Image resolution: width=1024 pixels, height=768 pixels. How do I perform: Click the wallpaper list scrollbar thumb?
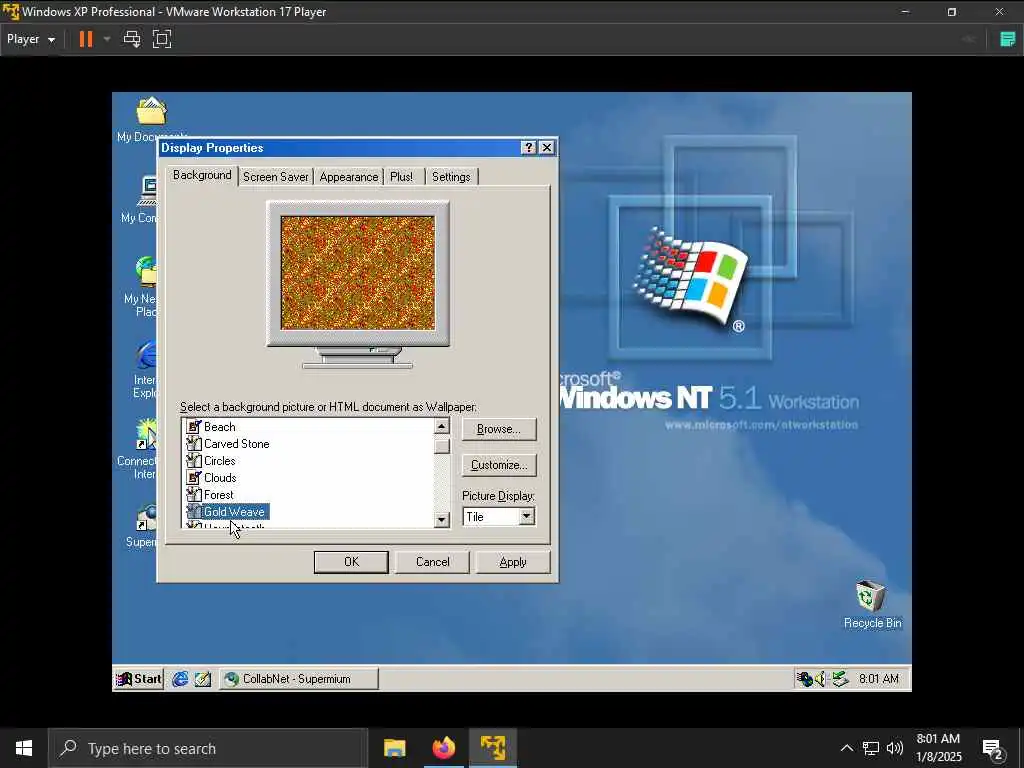click(442, 446)
